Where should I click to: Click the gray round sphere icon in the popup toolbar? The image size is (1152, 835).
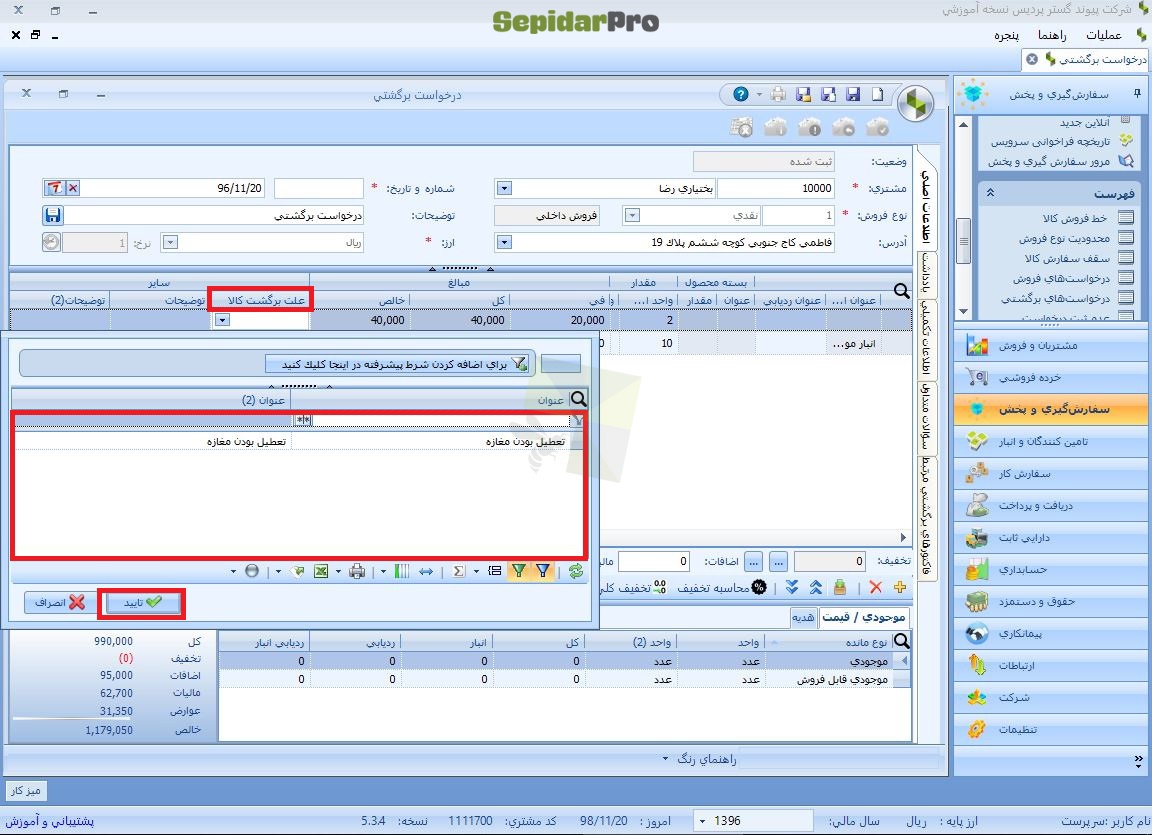[252, 571]
